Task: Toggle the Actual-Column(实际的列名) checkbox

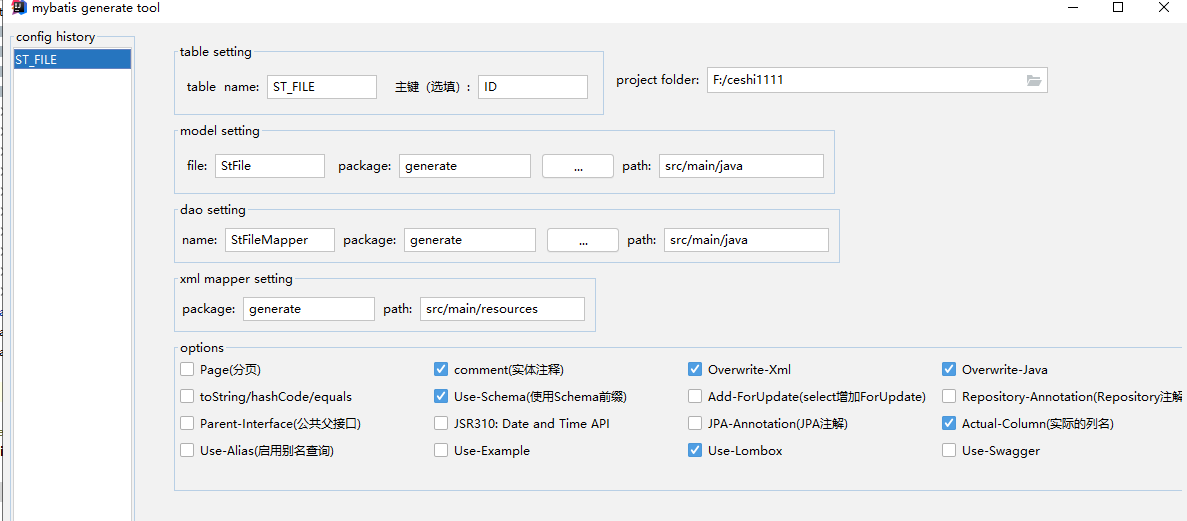Action: (x=949, y=424)
